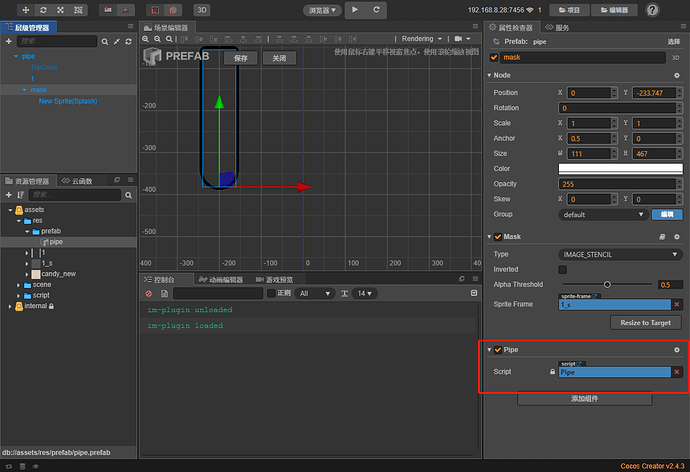Click the Mask component gear icon
Image resolution: width=690 pixels, height=472 pixels.
click(x=677, y=237)
